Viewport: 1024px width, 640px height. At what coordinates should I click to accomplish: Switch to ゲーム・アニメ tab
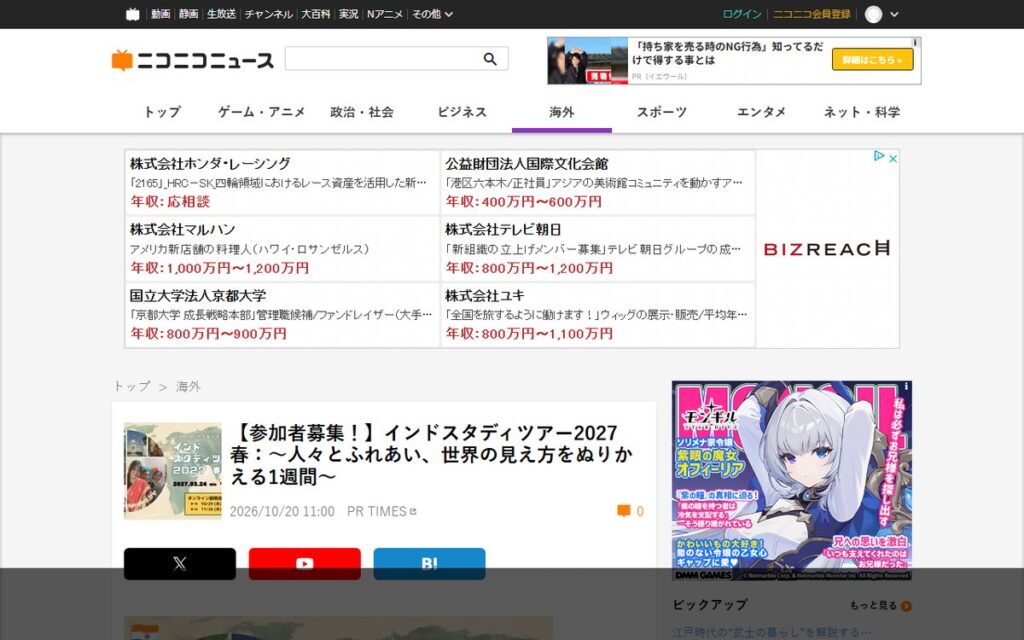point(261,112)
